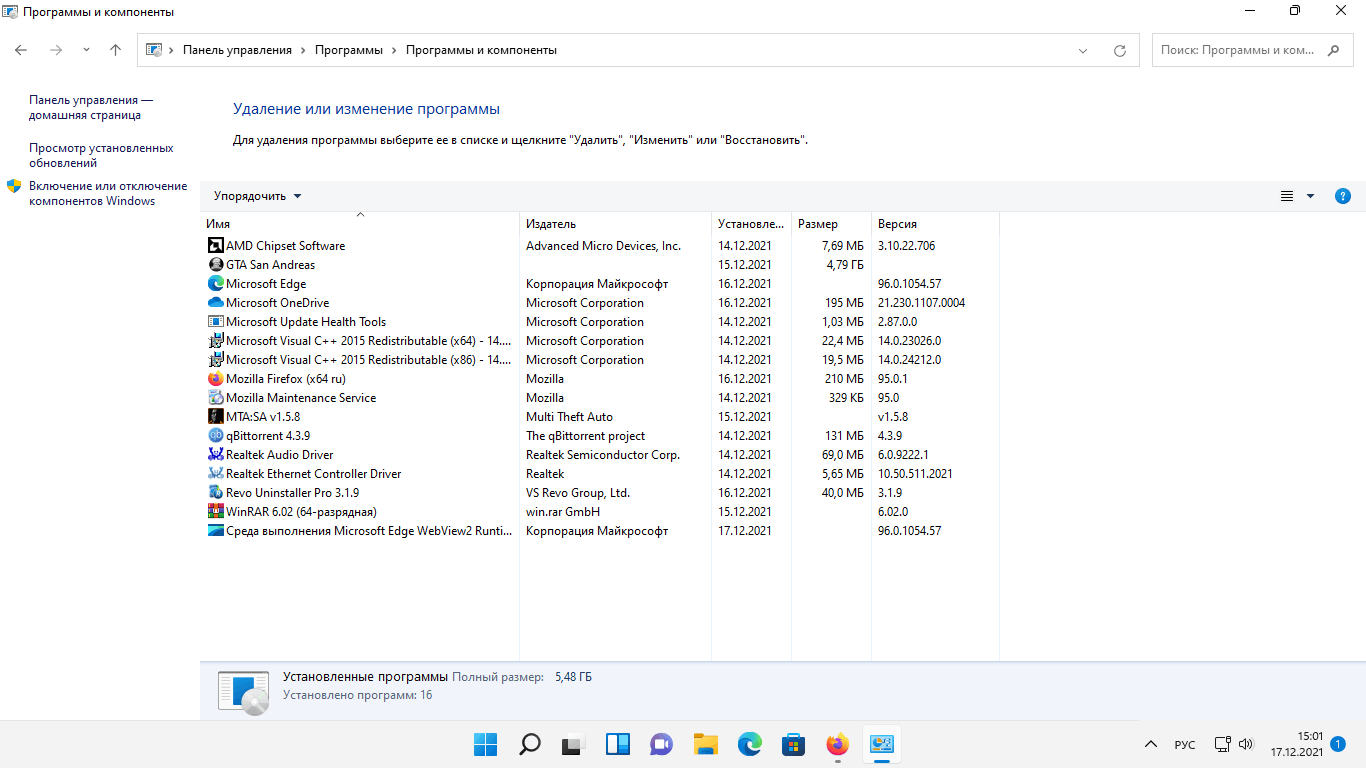
Task: Click the Realtek Ethernet Controller Driver icon
Action: 215,473
